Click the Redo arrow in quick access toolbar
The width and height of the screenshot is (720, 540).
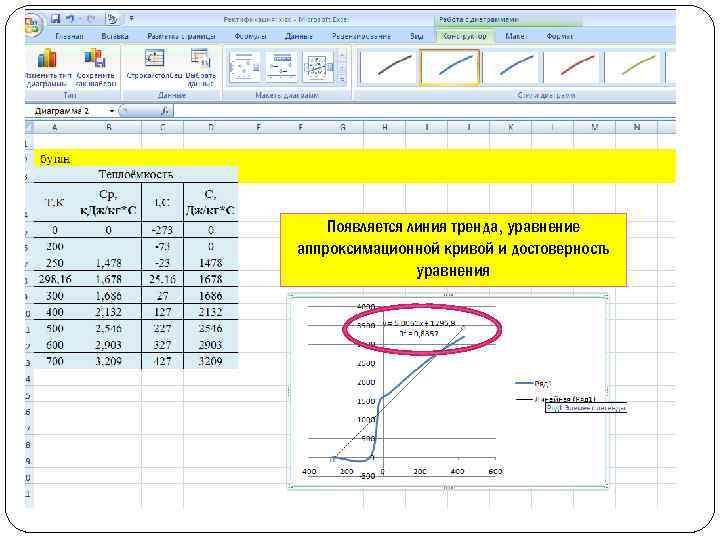click(x=90, y=19)
